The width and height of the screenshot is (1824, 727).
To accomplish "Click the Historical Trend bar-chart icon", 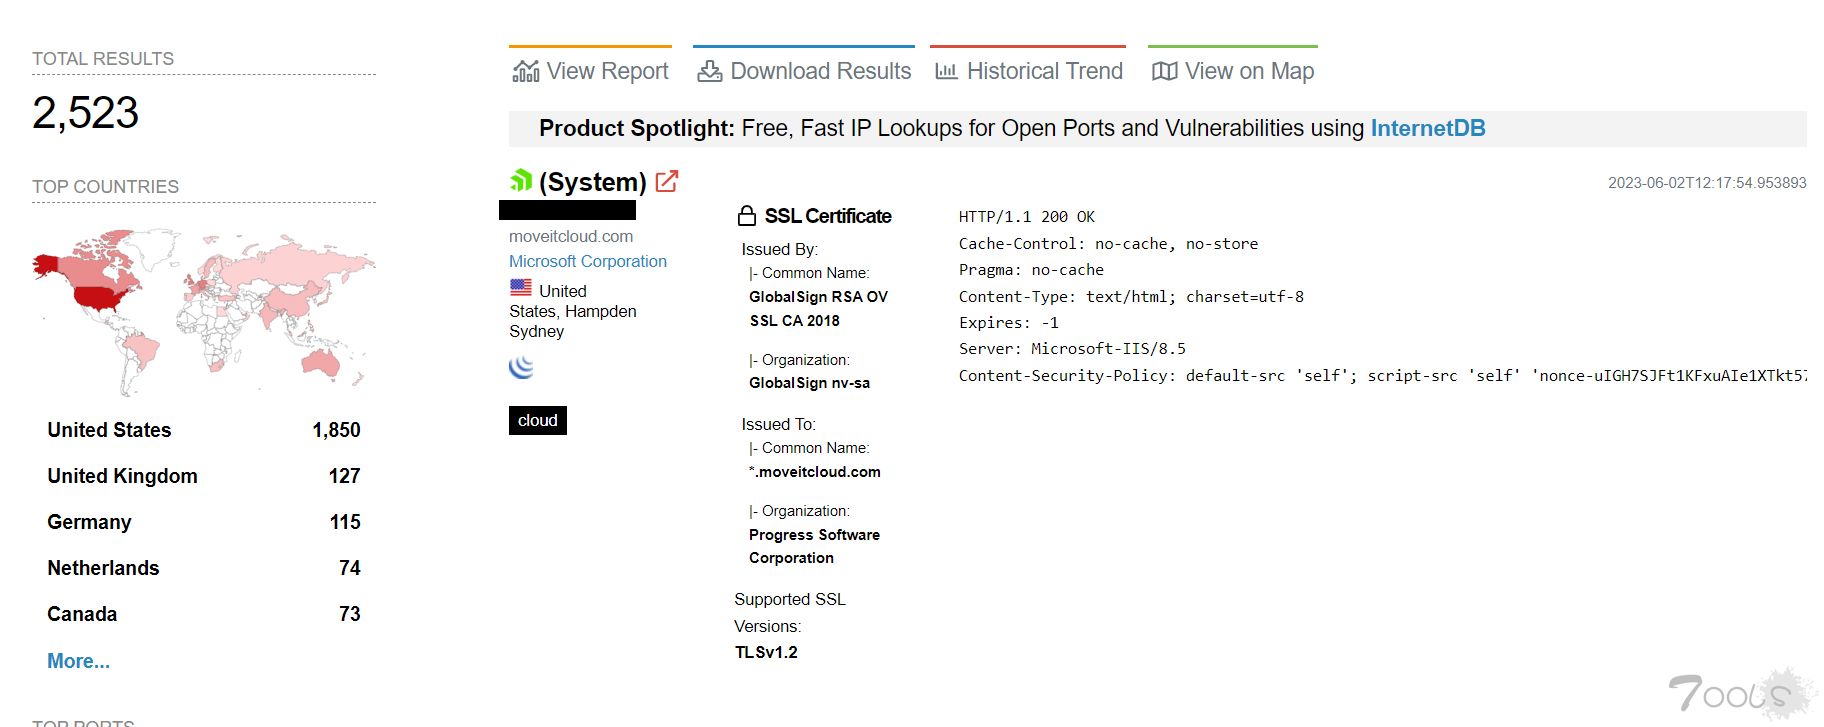I will (946, 71).
